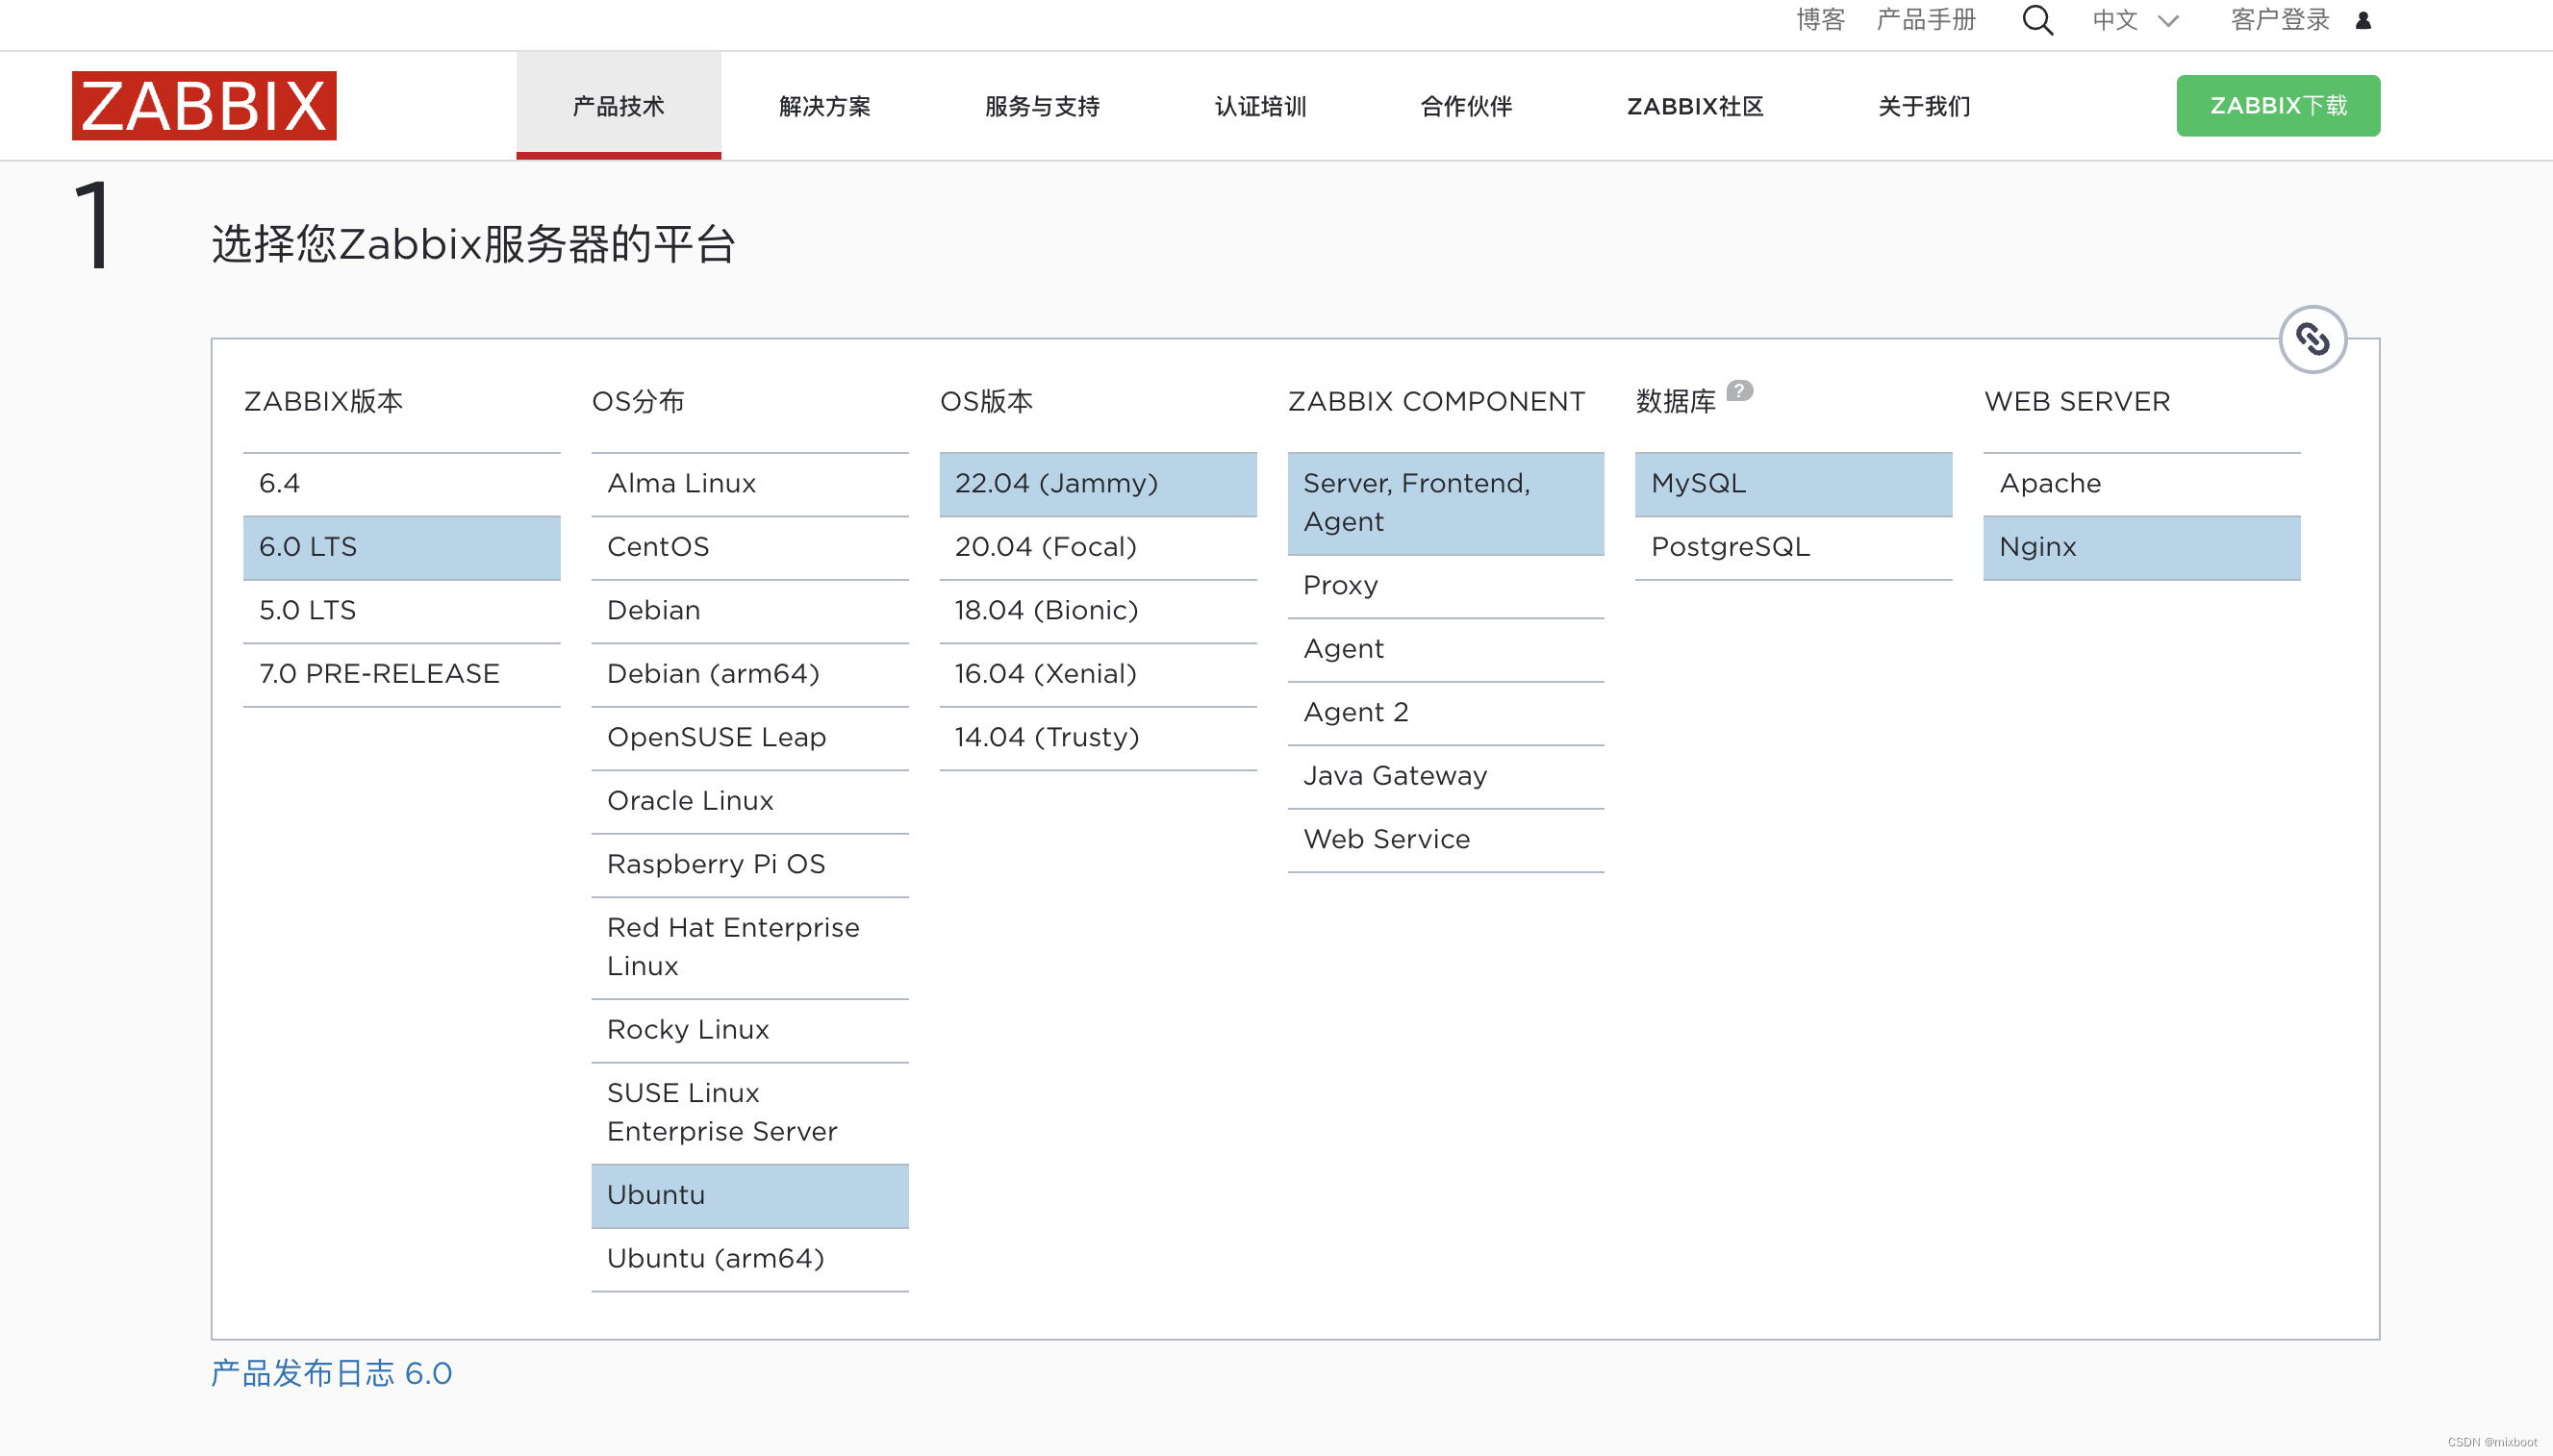Click ZABBIX下载 download button
The width and height of the screenshot is (2553, 1456).
point(2278,107)
